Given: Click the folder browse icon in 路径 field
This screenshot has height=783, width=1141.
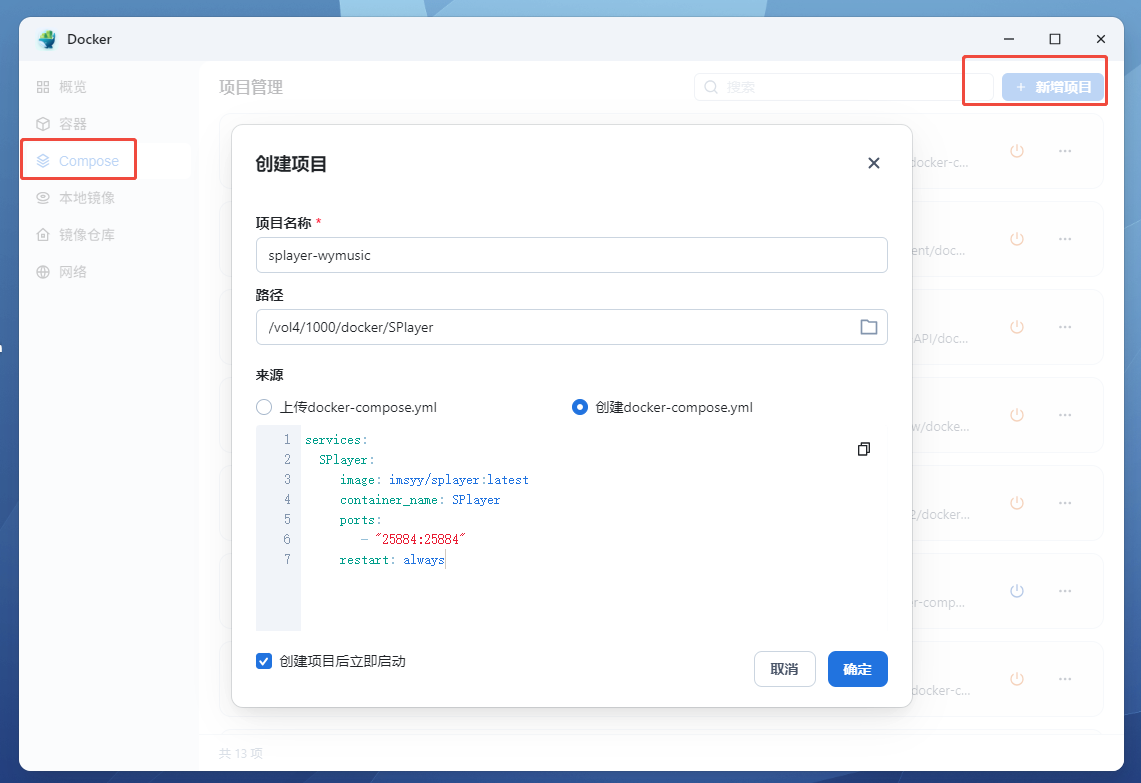Looking at the screenshot, I should (x=868, y=327).
